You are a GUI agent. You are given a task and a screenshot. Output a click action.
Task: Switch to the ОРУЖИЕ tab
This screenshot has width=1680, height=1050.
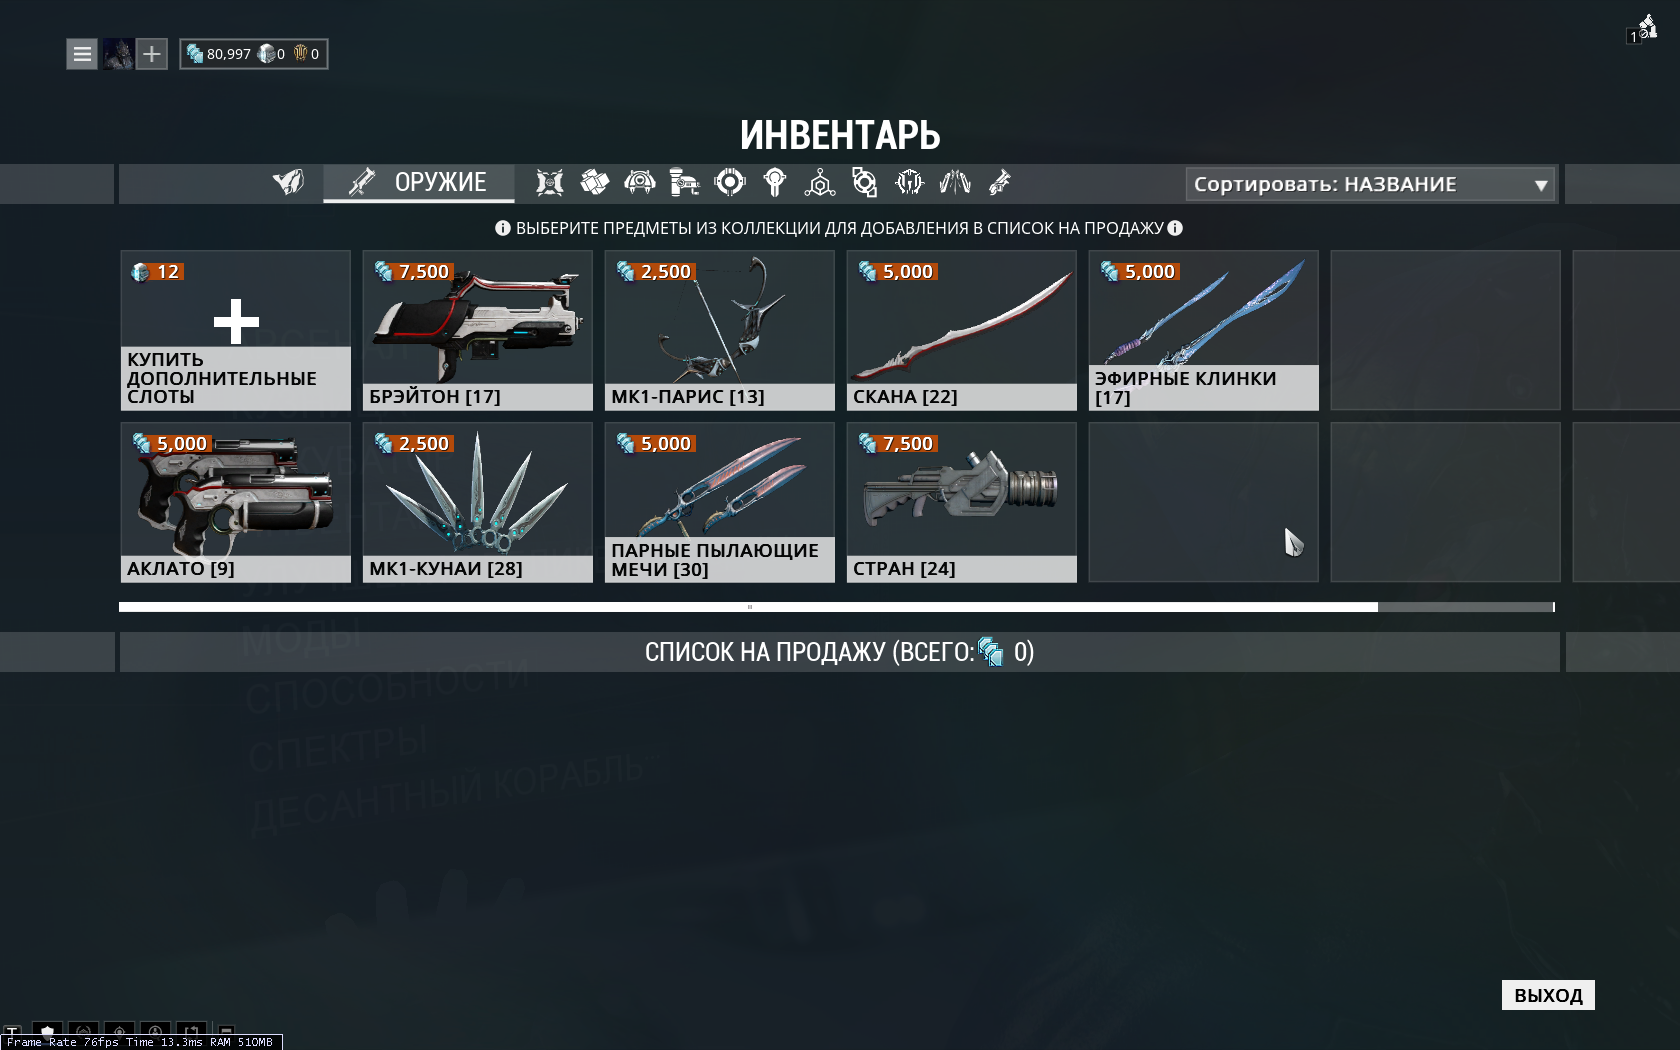(x=418, y=183)
